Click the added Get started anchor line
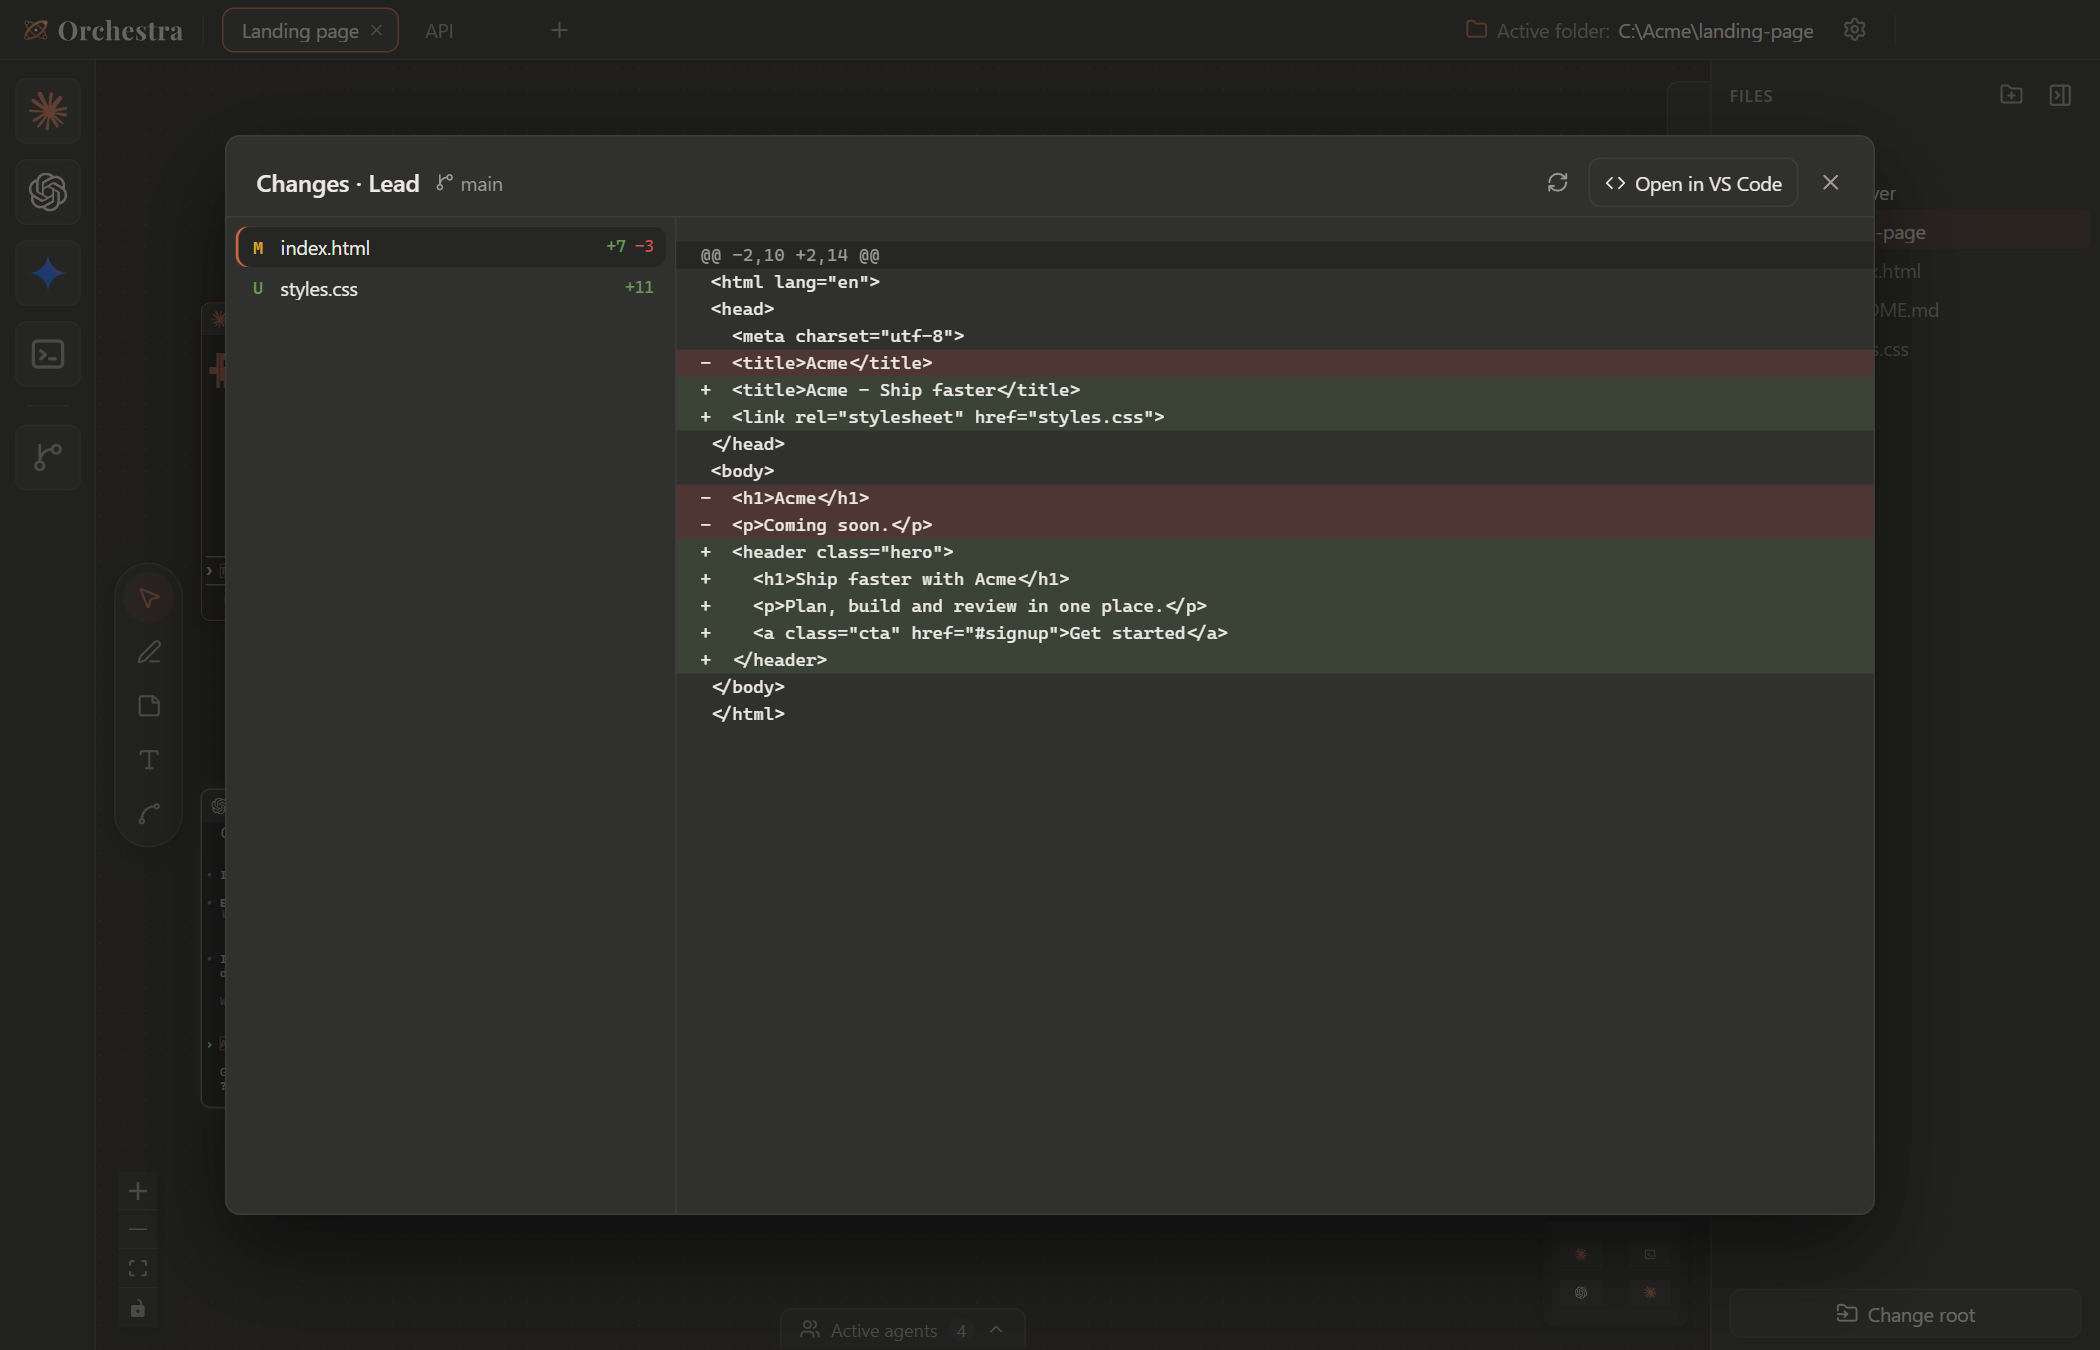The width and height of the screenshot is (2100, 1350). (1275, 633)
